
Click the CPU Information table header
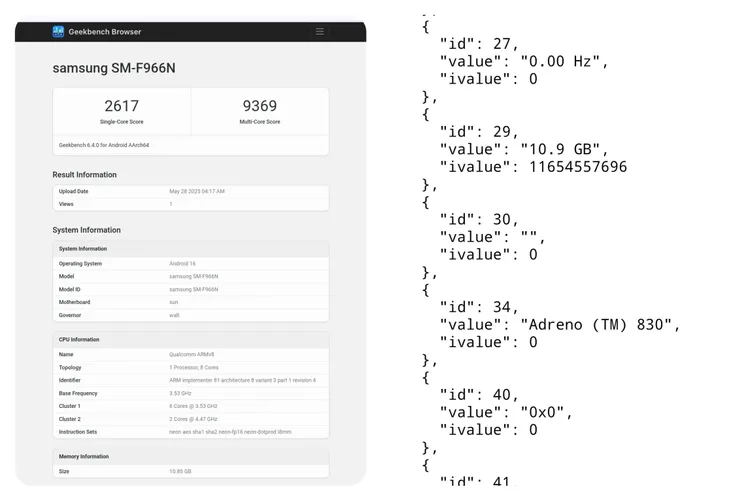click(x=79, y=340)
